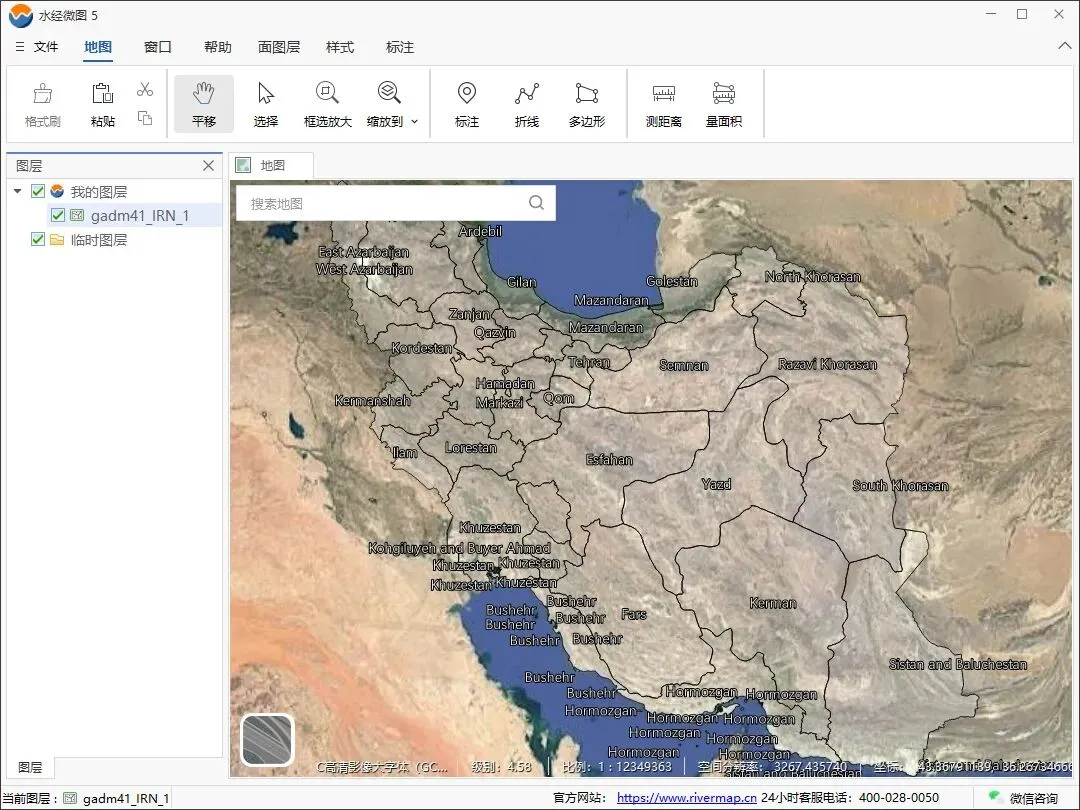
Task: Click the Razavi Khorasan label on the map
Action: [x=827, y=364]
